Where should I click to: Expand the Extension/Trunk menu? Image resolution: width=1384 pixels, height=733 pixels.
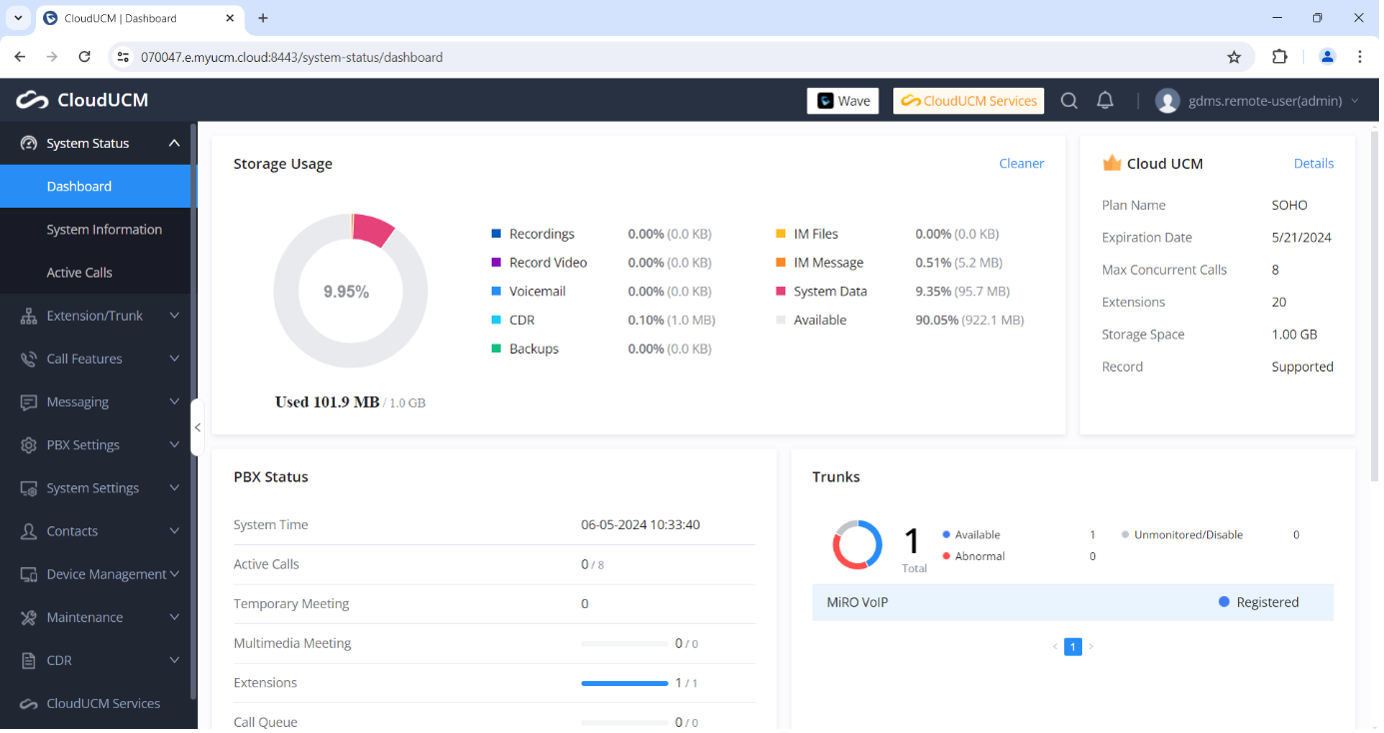[96, 316]
